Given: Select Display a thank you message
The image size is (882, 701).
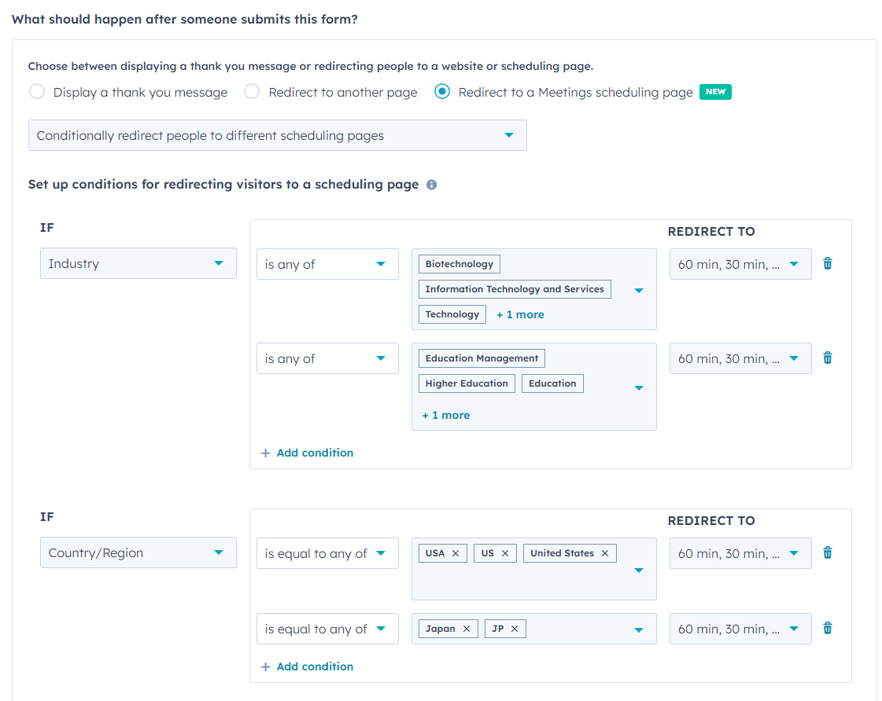Looking at the screenshot, I should point(37,92).
